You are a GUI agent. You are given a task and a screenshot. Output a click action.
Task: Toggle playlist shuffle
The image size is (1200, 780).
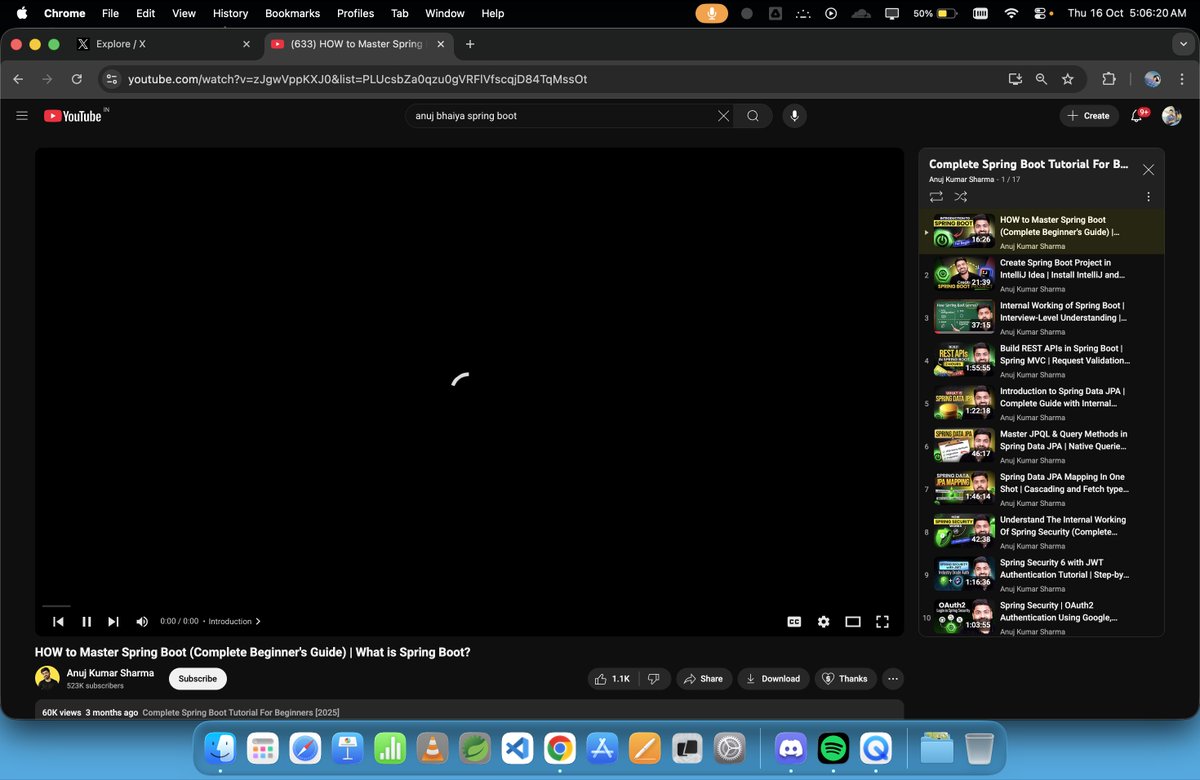[x=961, y=197]
